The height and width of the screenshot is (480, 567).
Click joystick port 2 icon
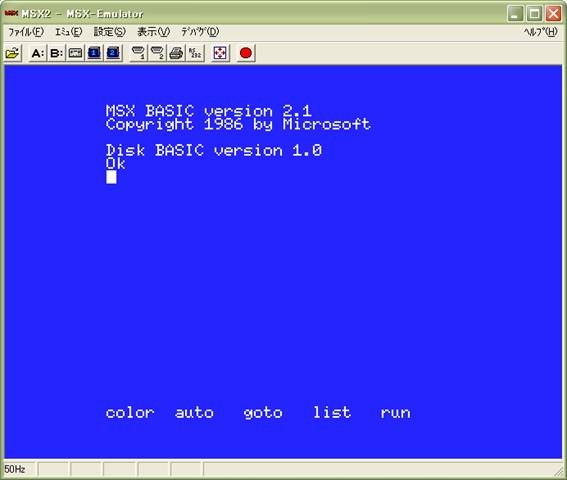[157, 54]
